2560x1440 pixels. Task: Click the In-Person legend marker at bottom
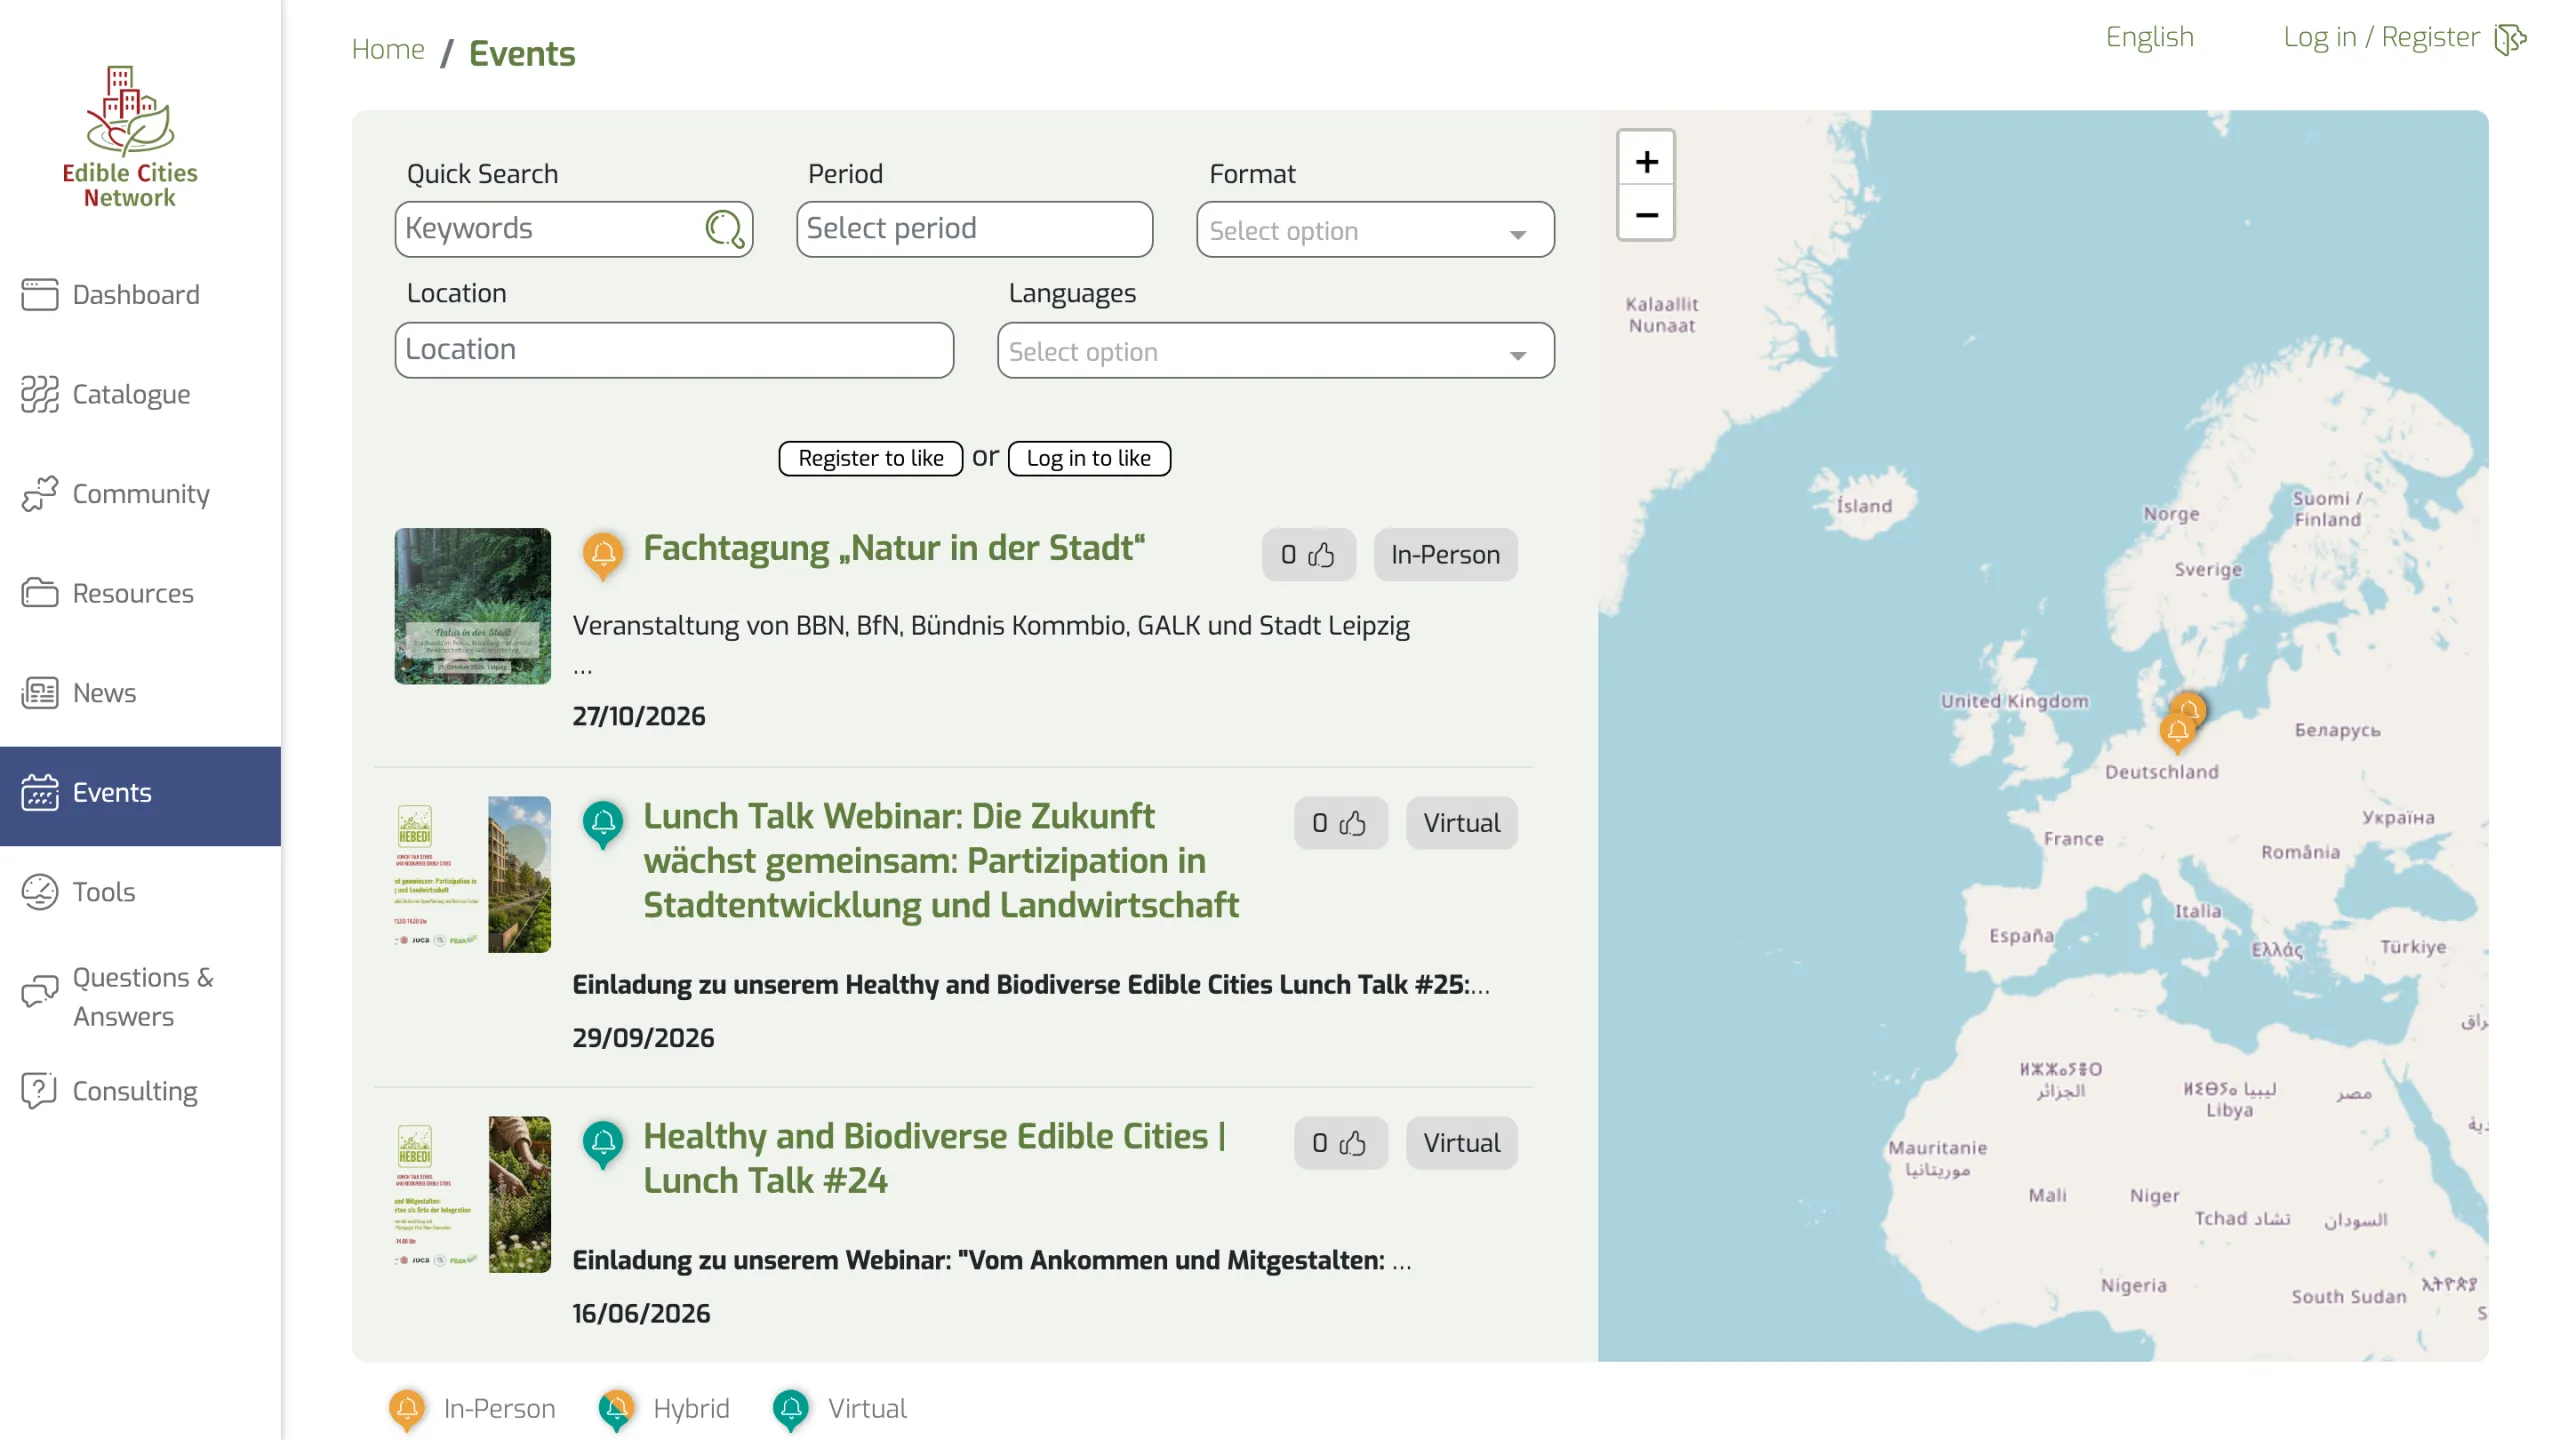click(407, 1409)
